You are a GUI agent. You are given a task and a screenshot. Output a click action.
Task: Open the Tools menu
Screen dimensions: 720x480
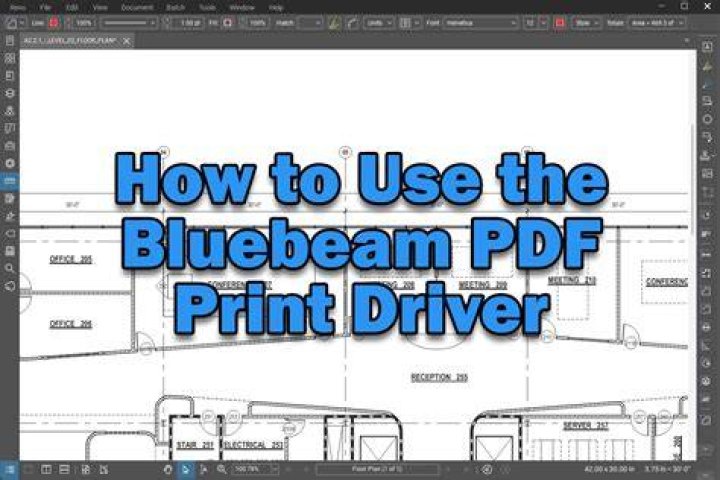(x=208, y=7)
